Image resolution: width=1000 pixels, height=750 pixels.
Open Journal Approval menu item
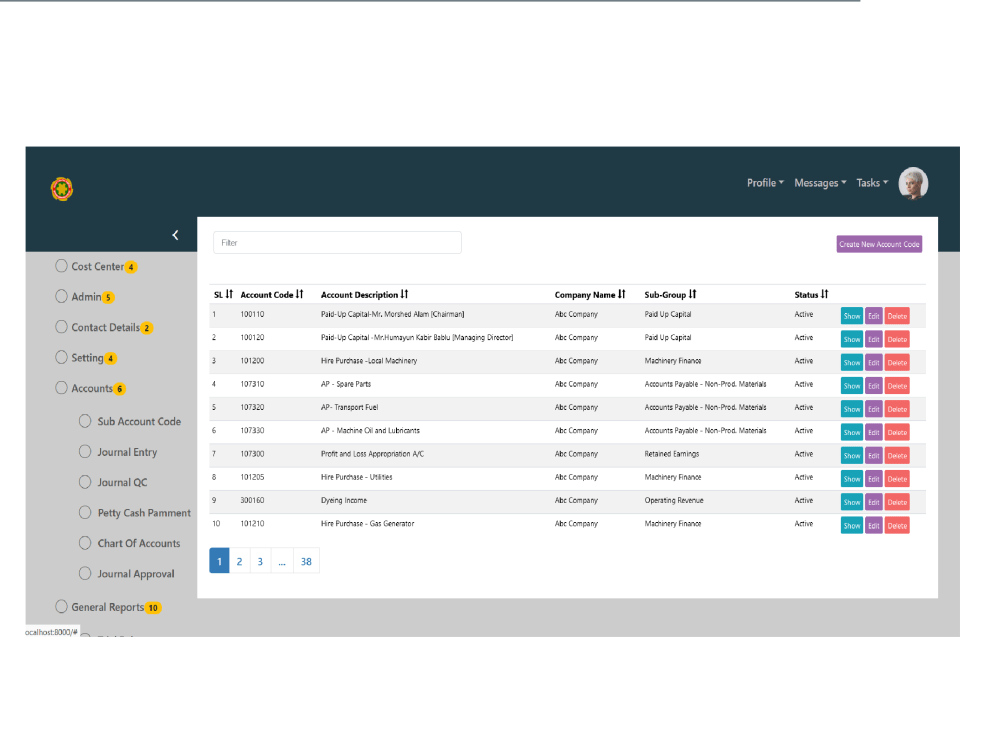[126, 574]
